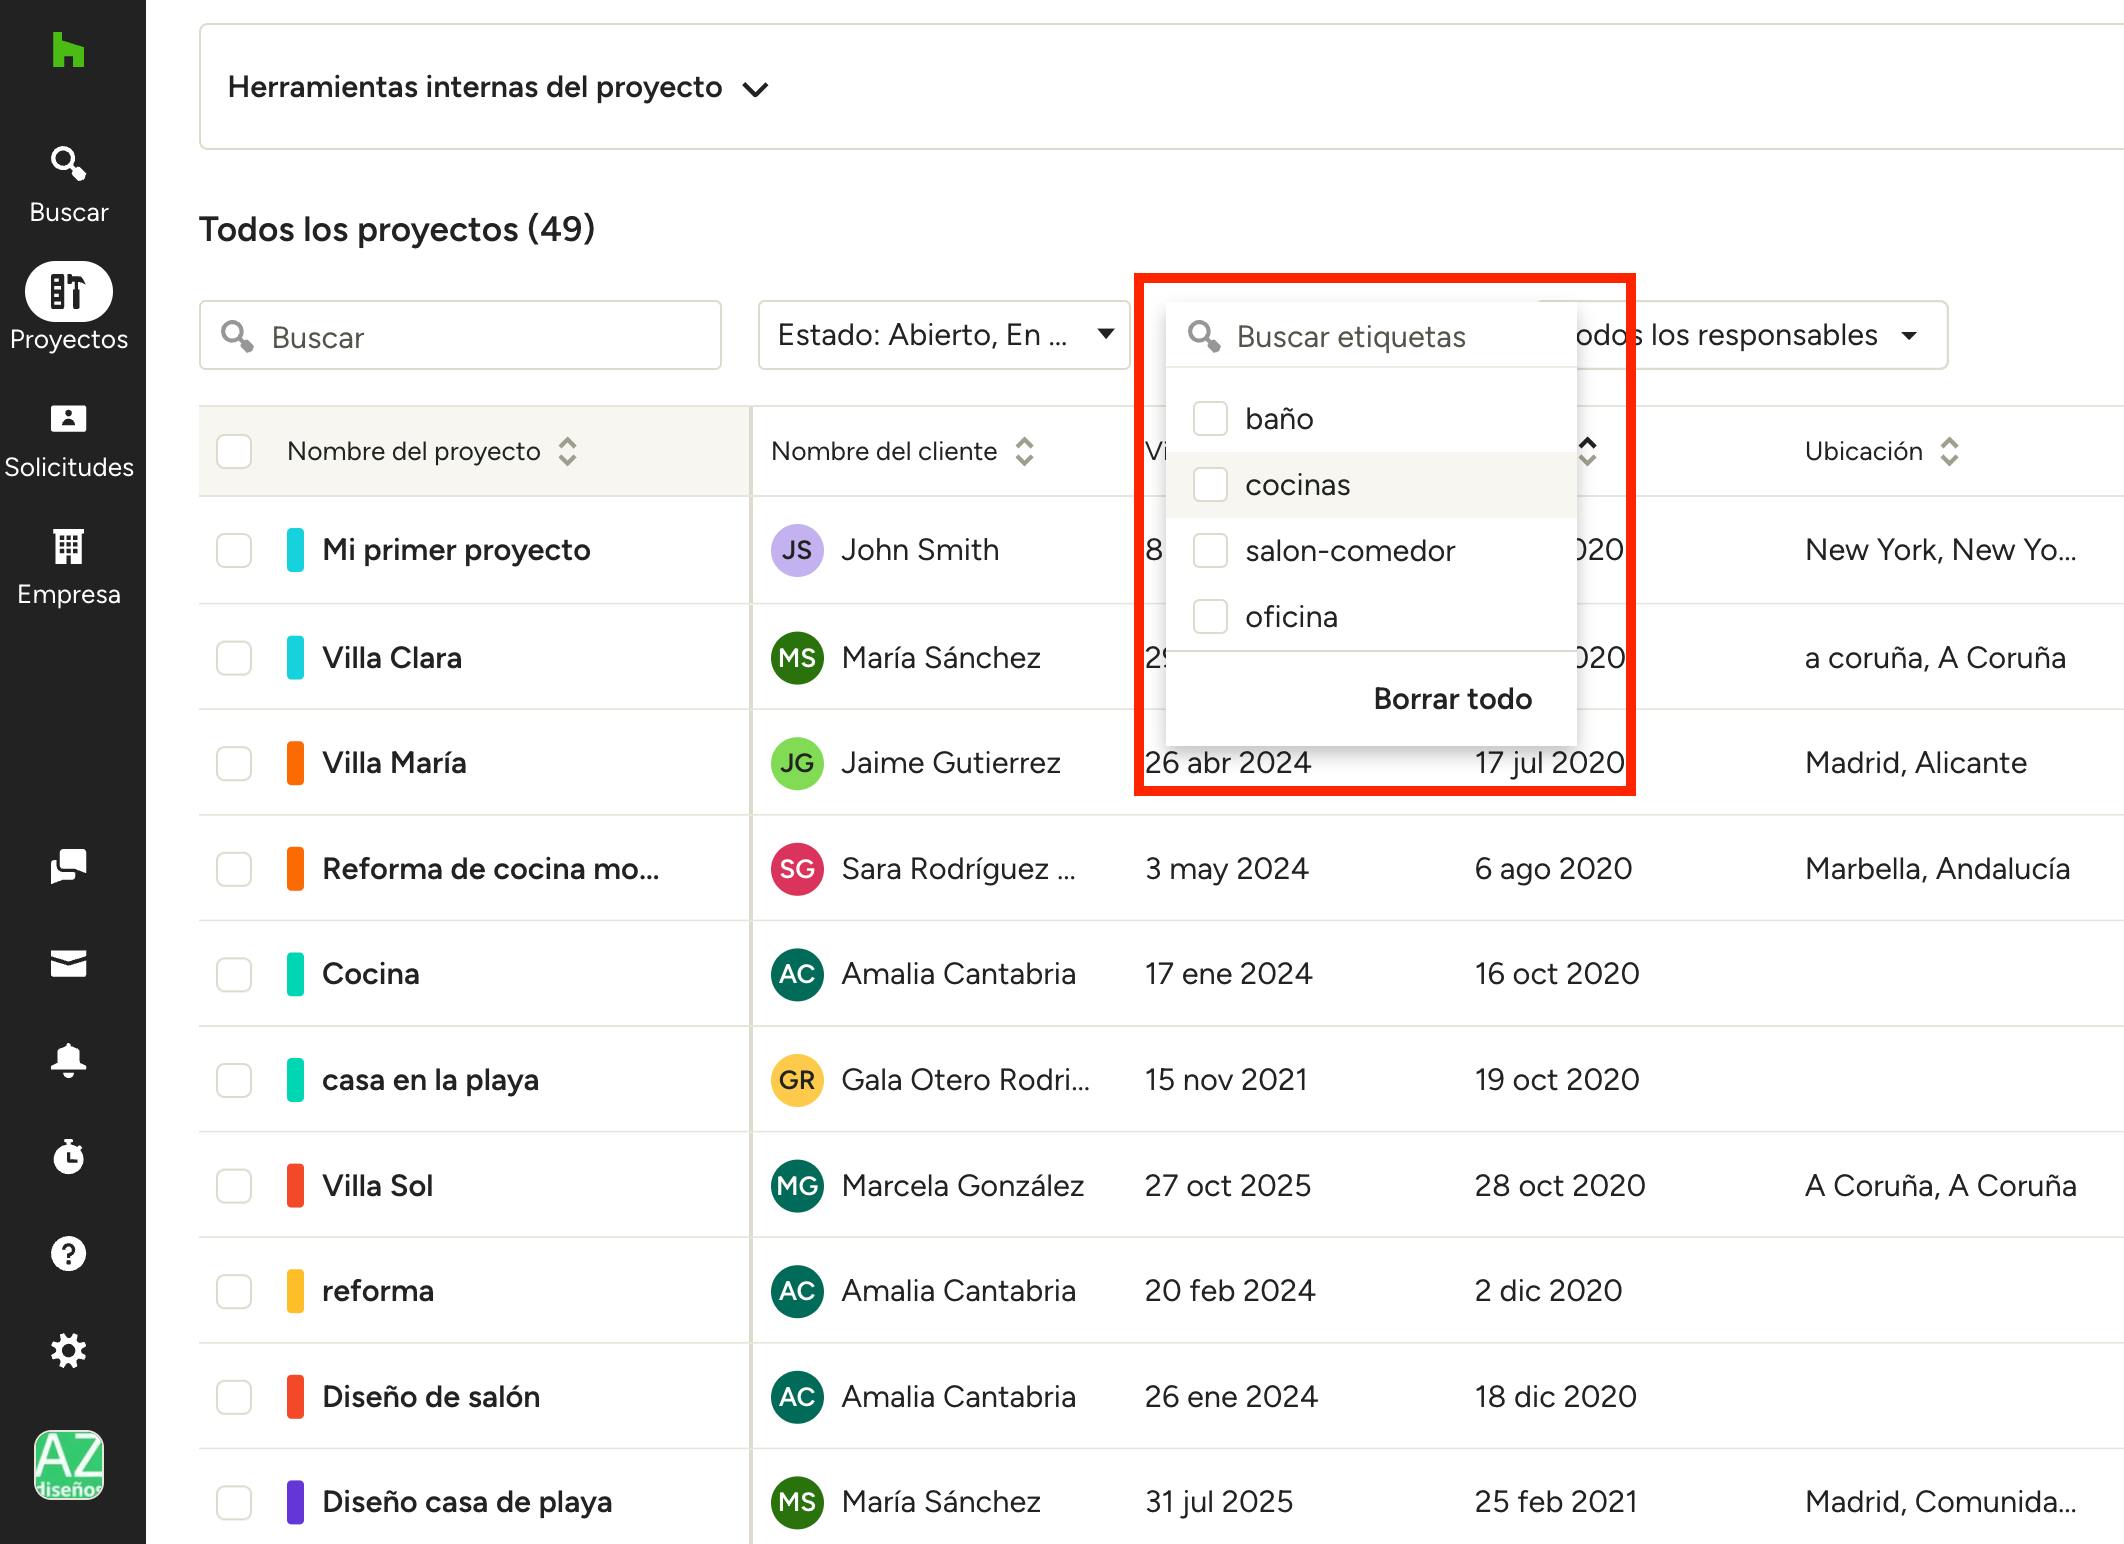This screenshot has width=2124, height=1544.
Task: Open the Estado filter dropdown
Action: pos(943,335)
